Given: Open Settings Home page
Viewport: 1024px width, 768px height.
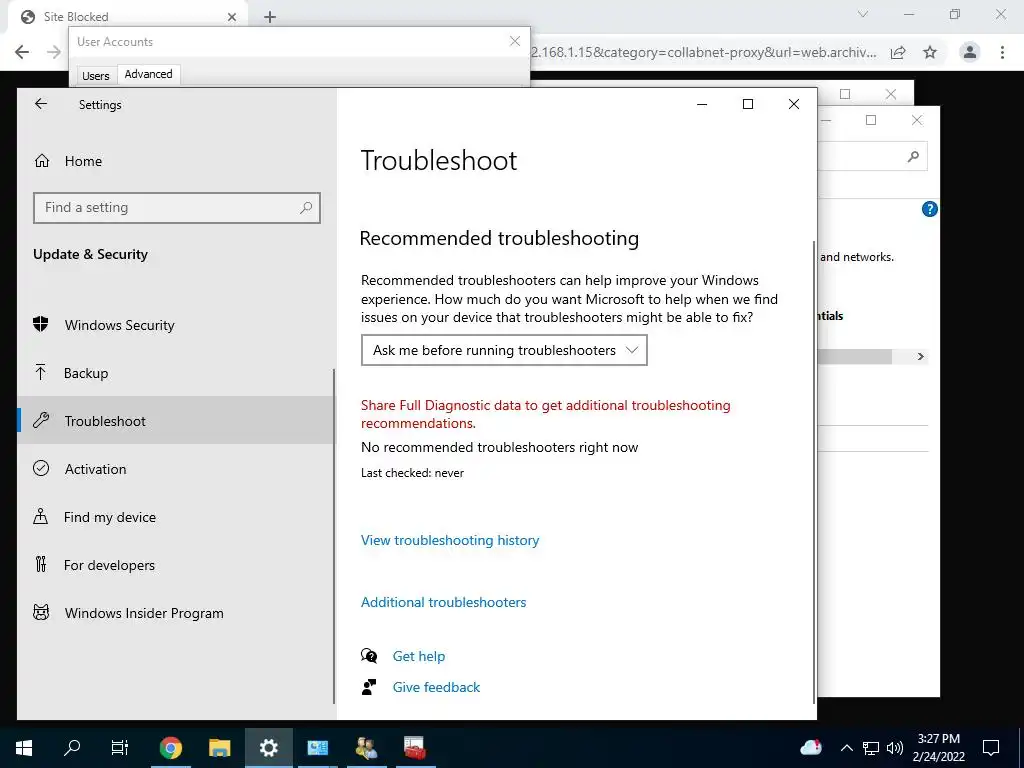Looking at the screenshot, I should point(83,161).
